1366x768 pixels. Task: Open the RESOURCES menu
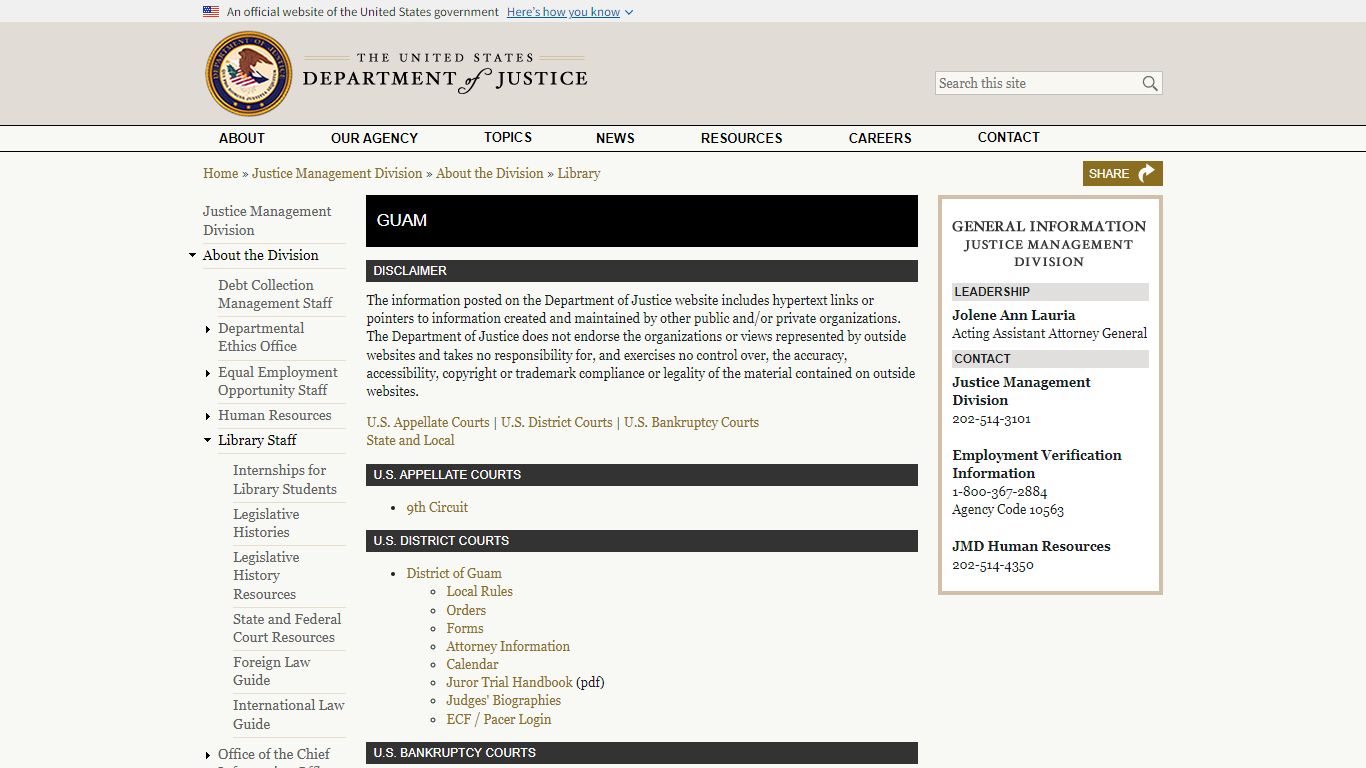pyautogui.click(x=741, y=138)
